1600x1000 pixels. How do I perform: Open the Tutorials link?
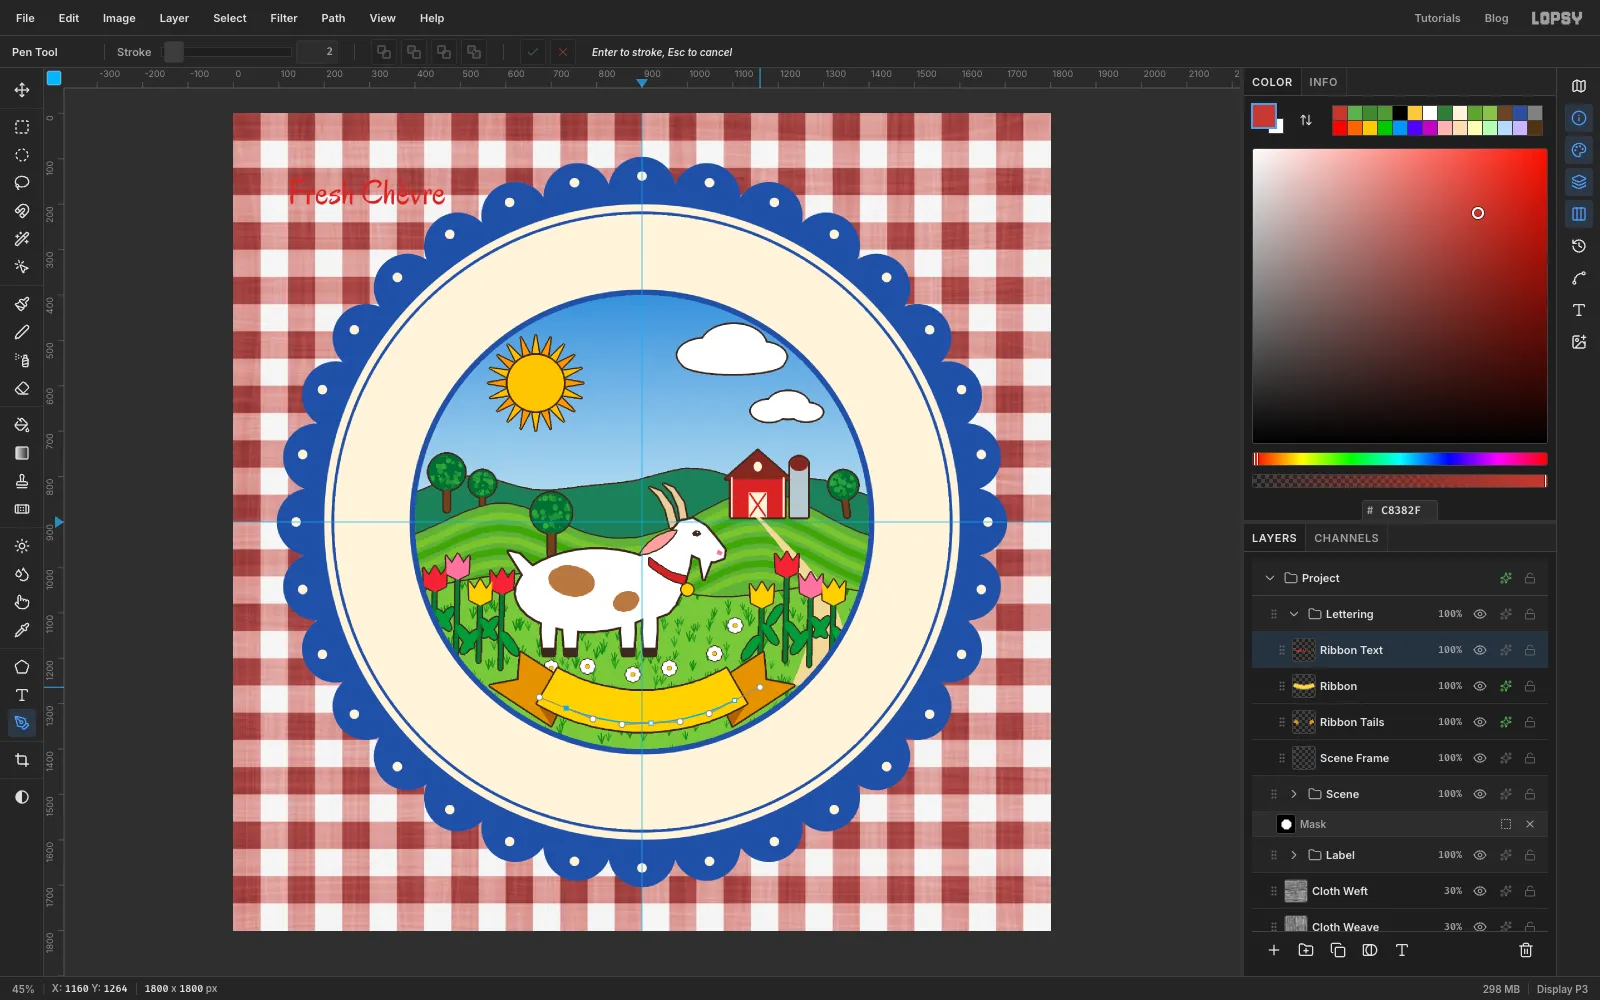1437,18
